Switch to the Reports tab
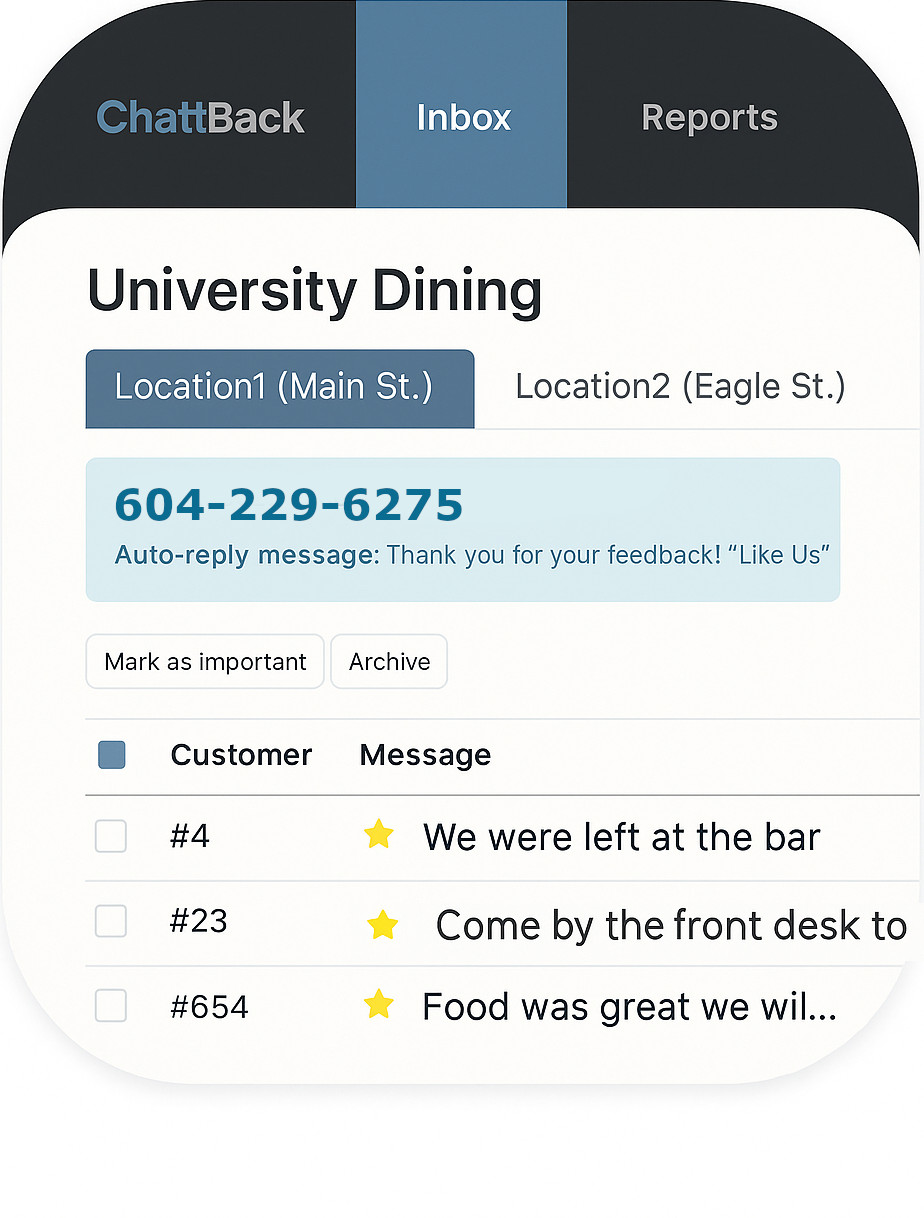This screenshot has width=924, height=1218. click(x=709, y=118)
